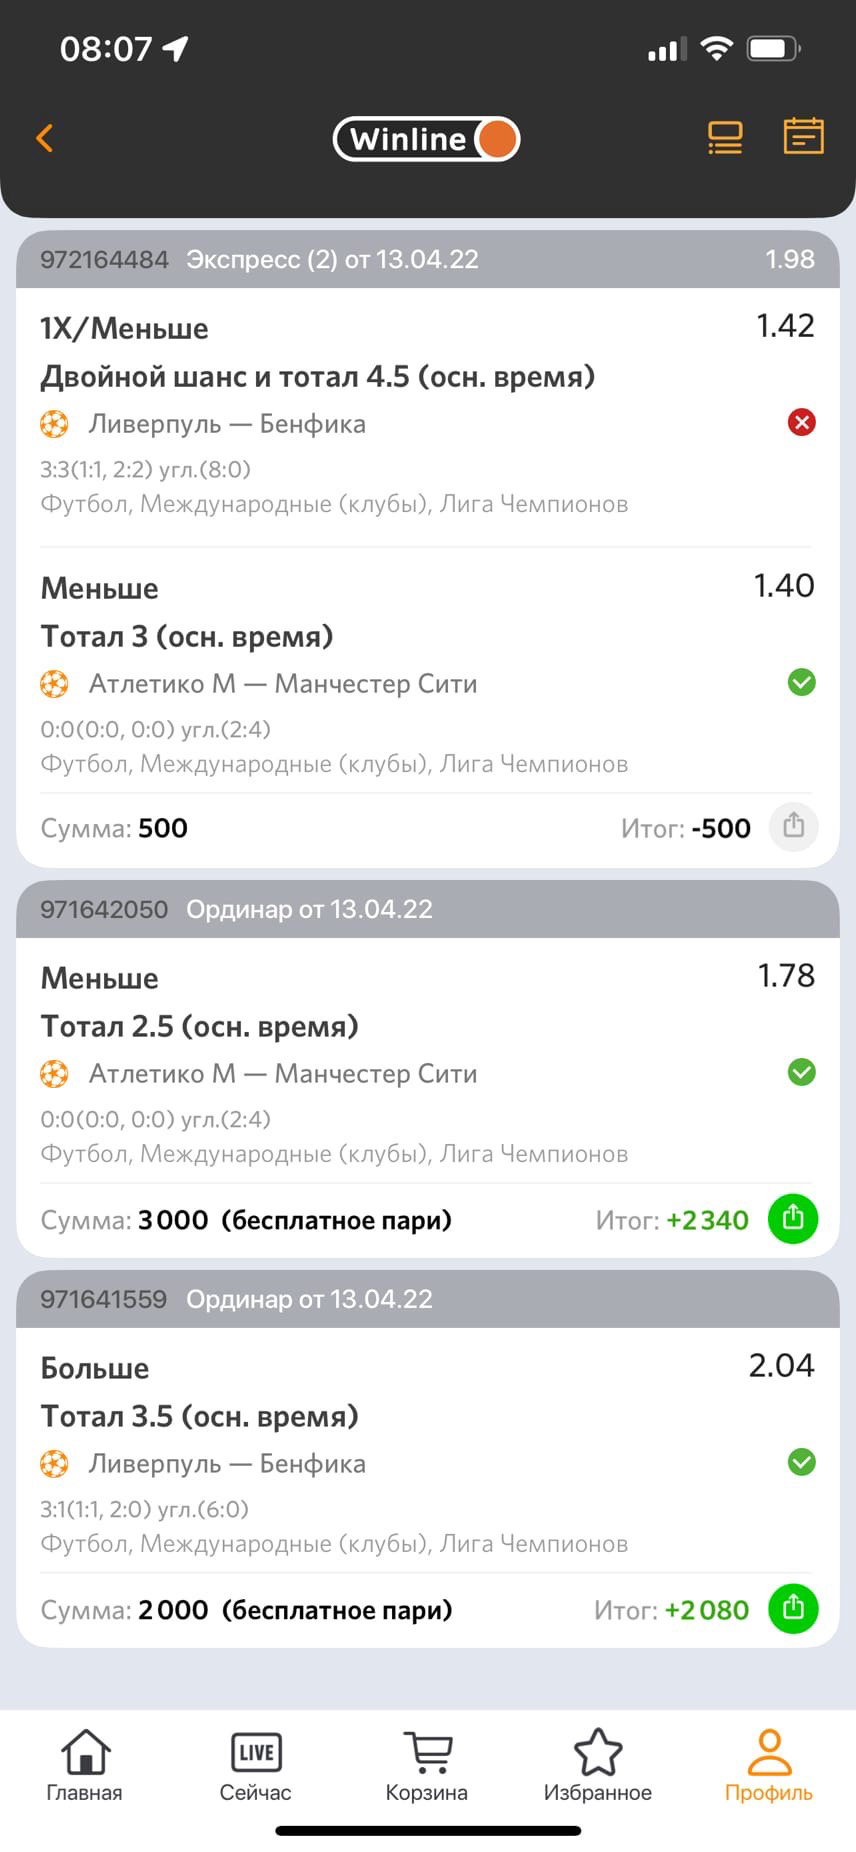This screenshot has width=856, height=1852.
Task: Switch to the Профиль tab
Action: point(768,1766)
